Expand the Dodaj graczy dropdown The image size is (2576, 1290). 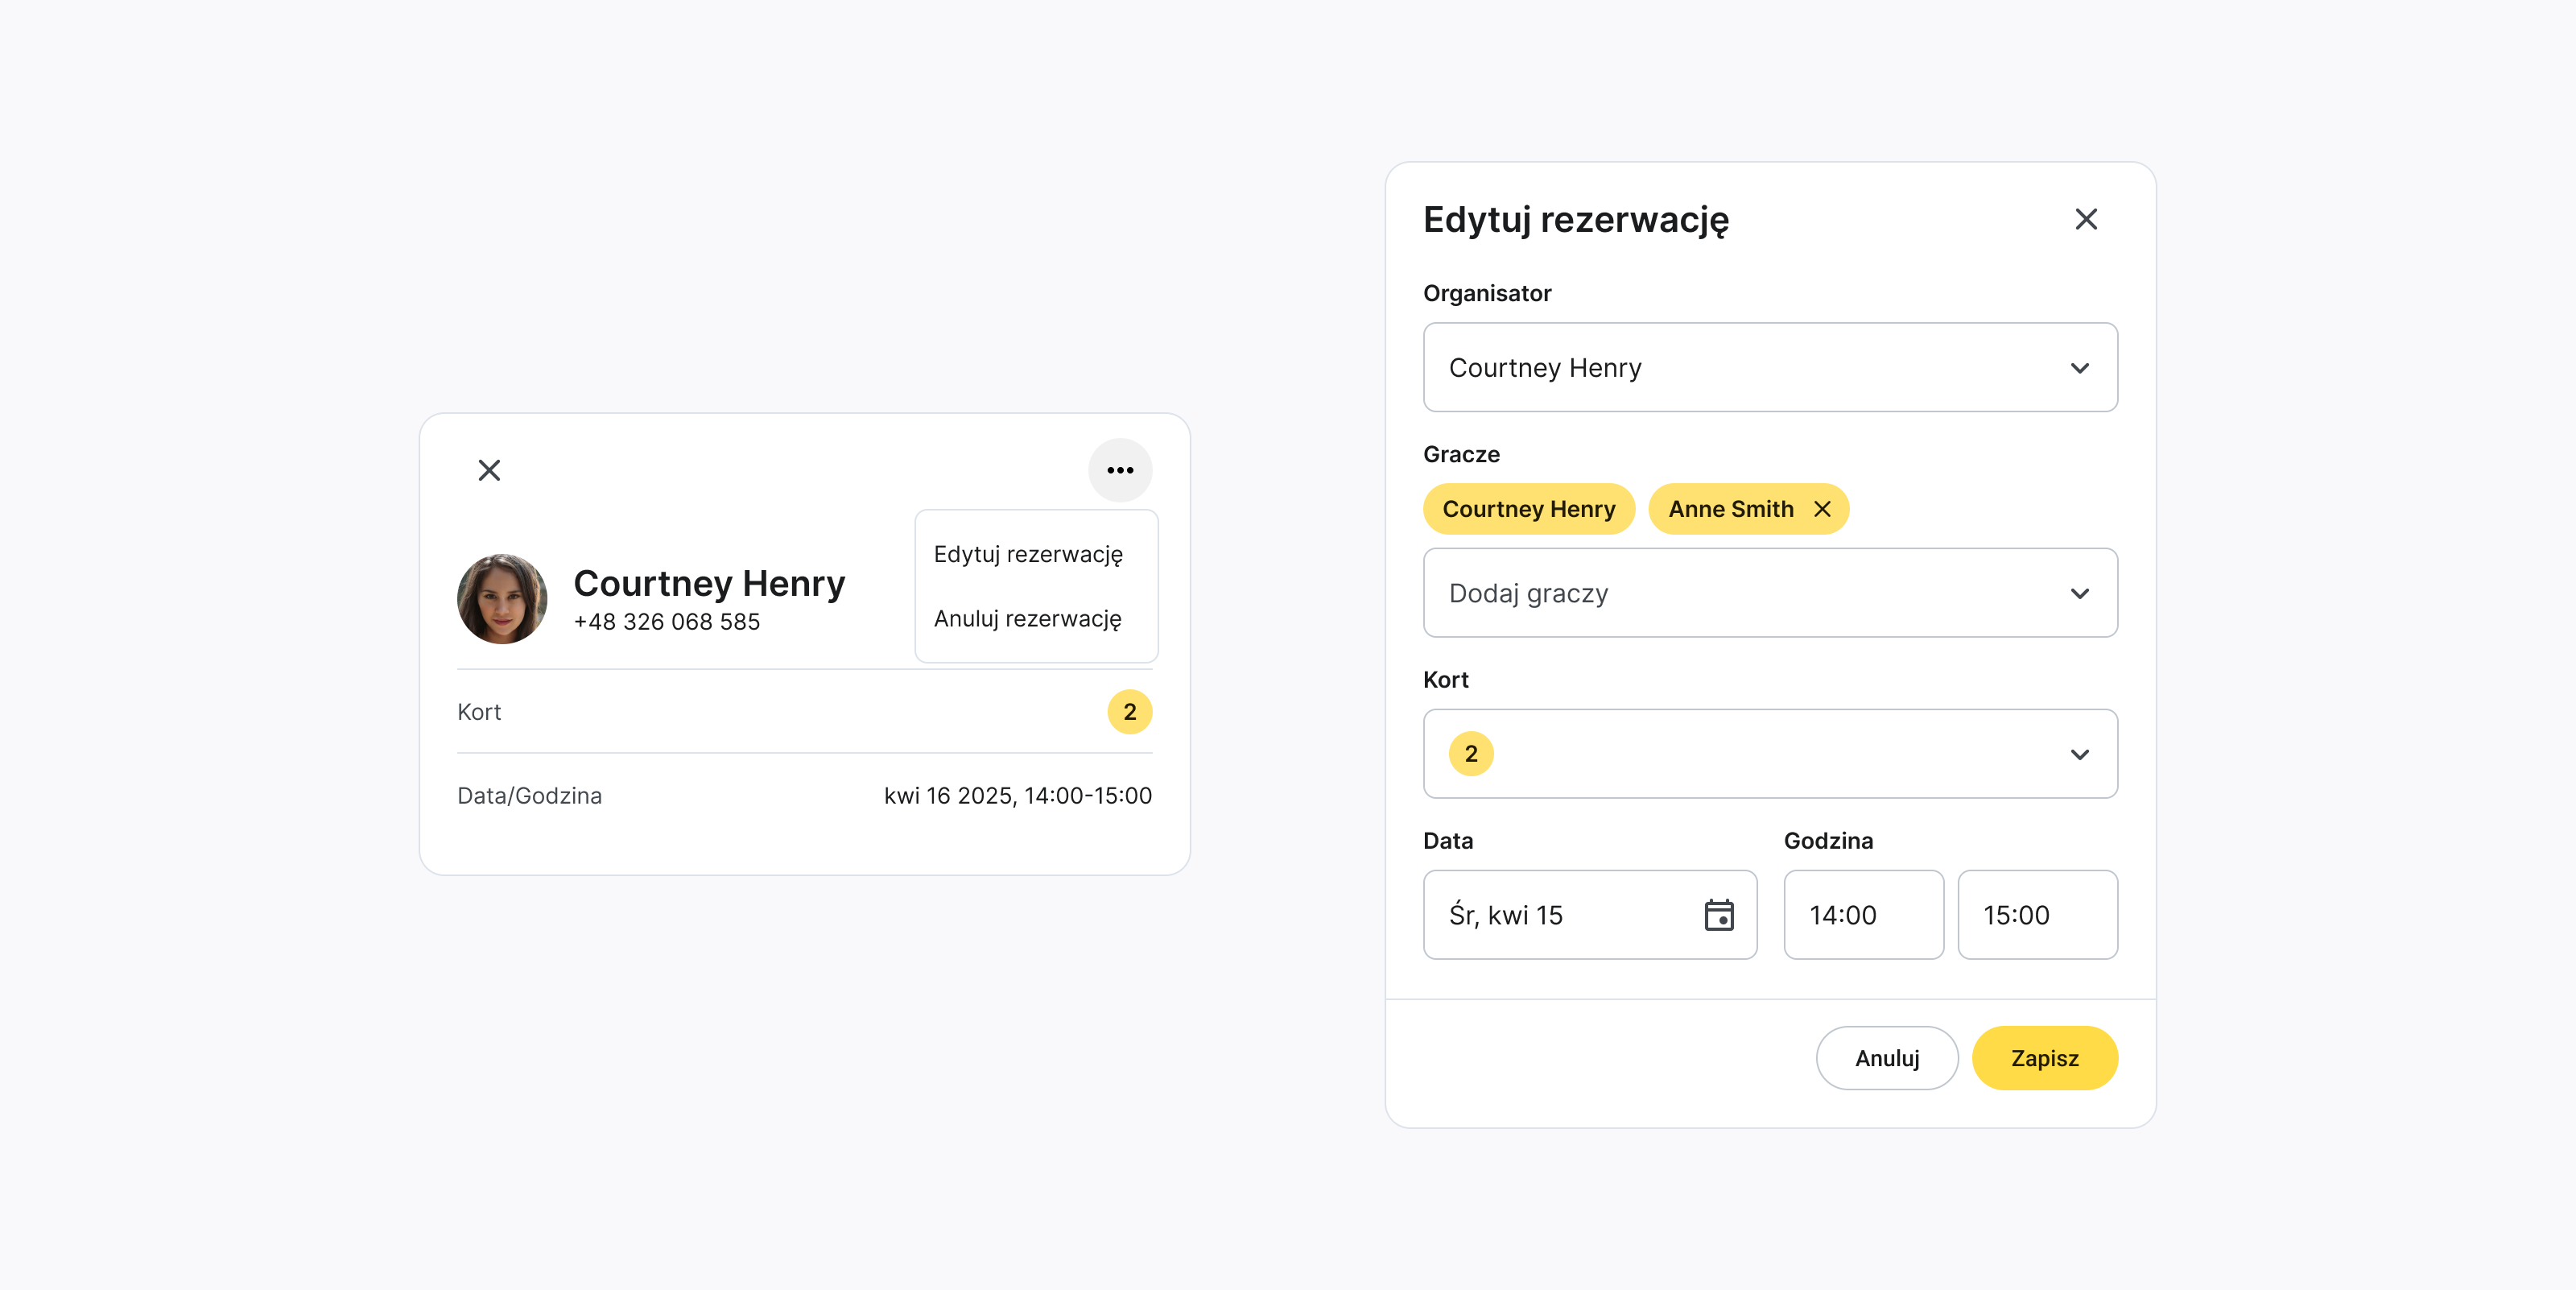tap(1769, 593)
